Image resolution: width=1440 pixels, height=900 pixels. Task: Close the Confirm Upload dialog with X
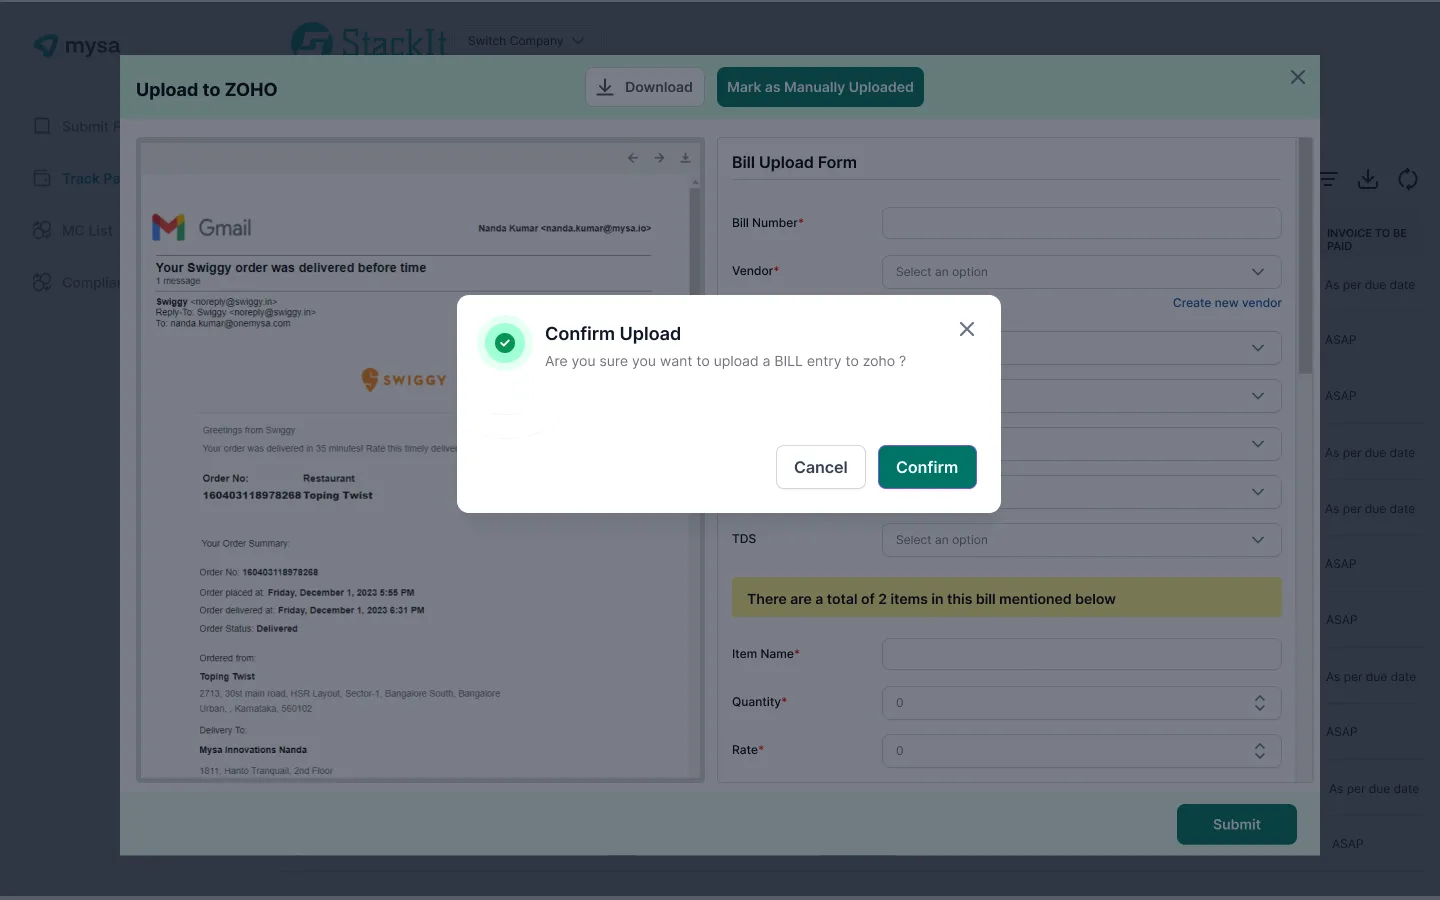pos(967,329)
